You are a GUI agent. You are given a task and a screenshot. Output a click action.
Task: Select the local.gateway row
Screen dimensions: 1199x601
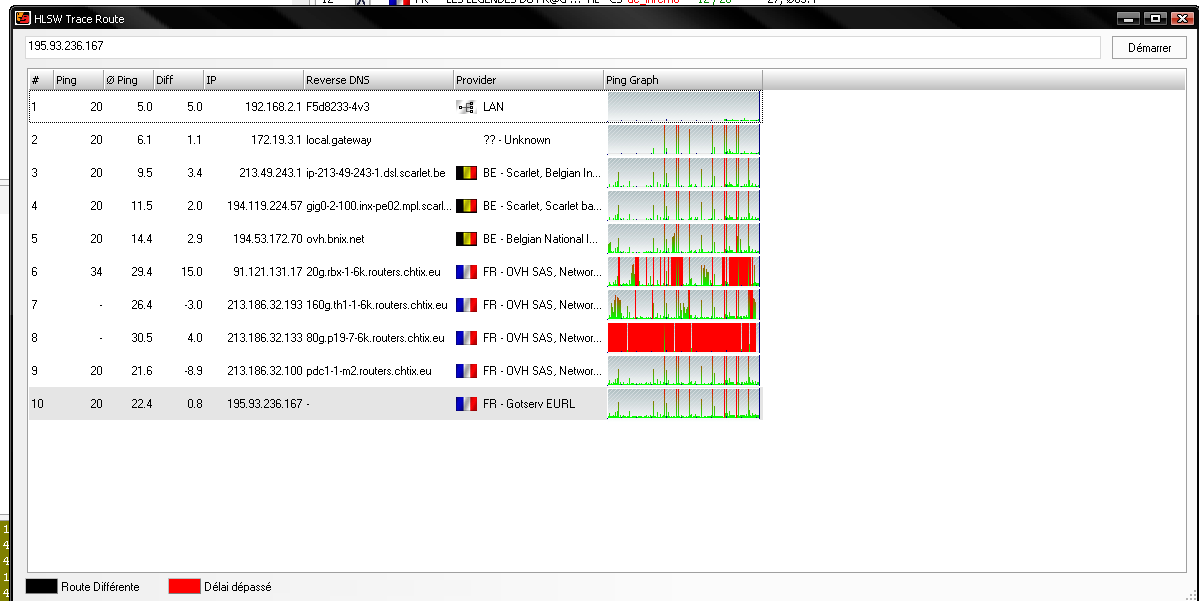coord(338,140)
